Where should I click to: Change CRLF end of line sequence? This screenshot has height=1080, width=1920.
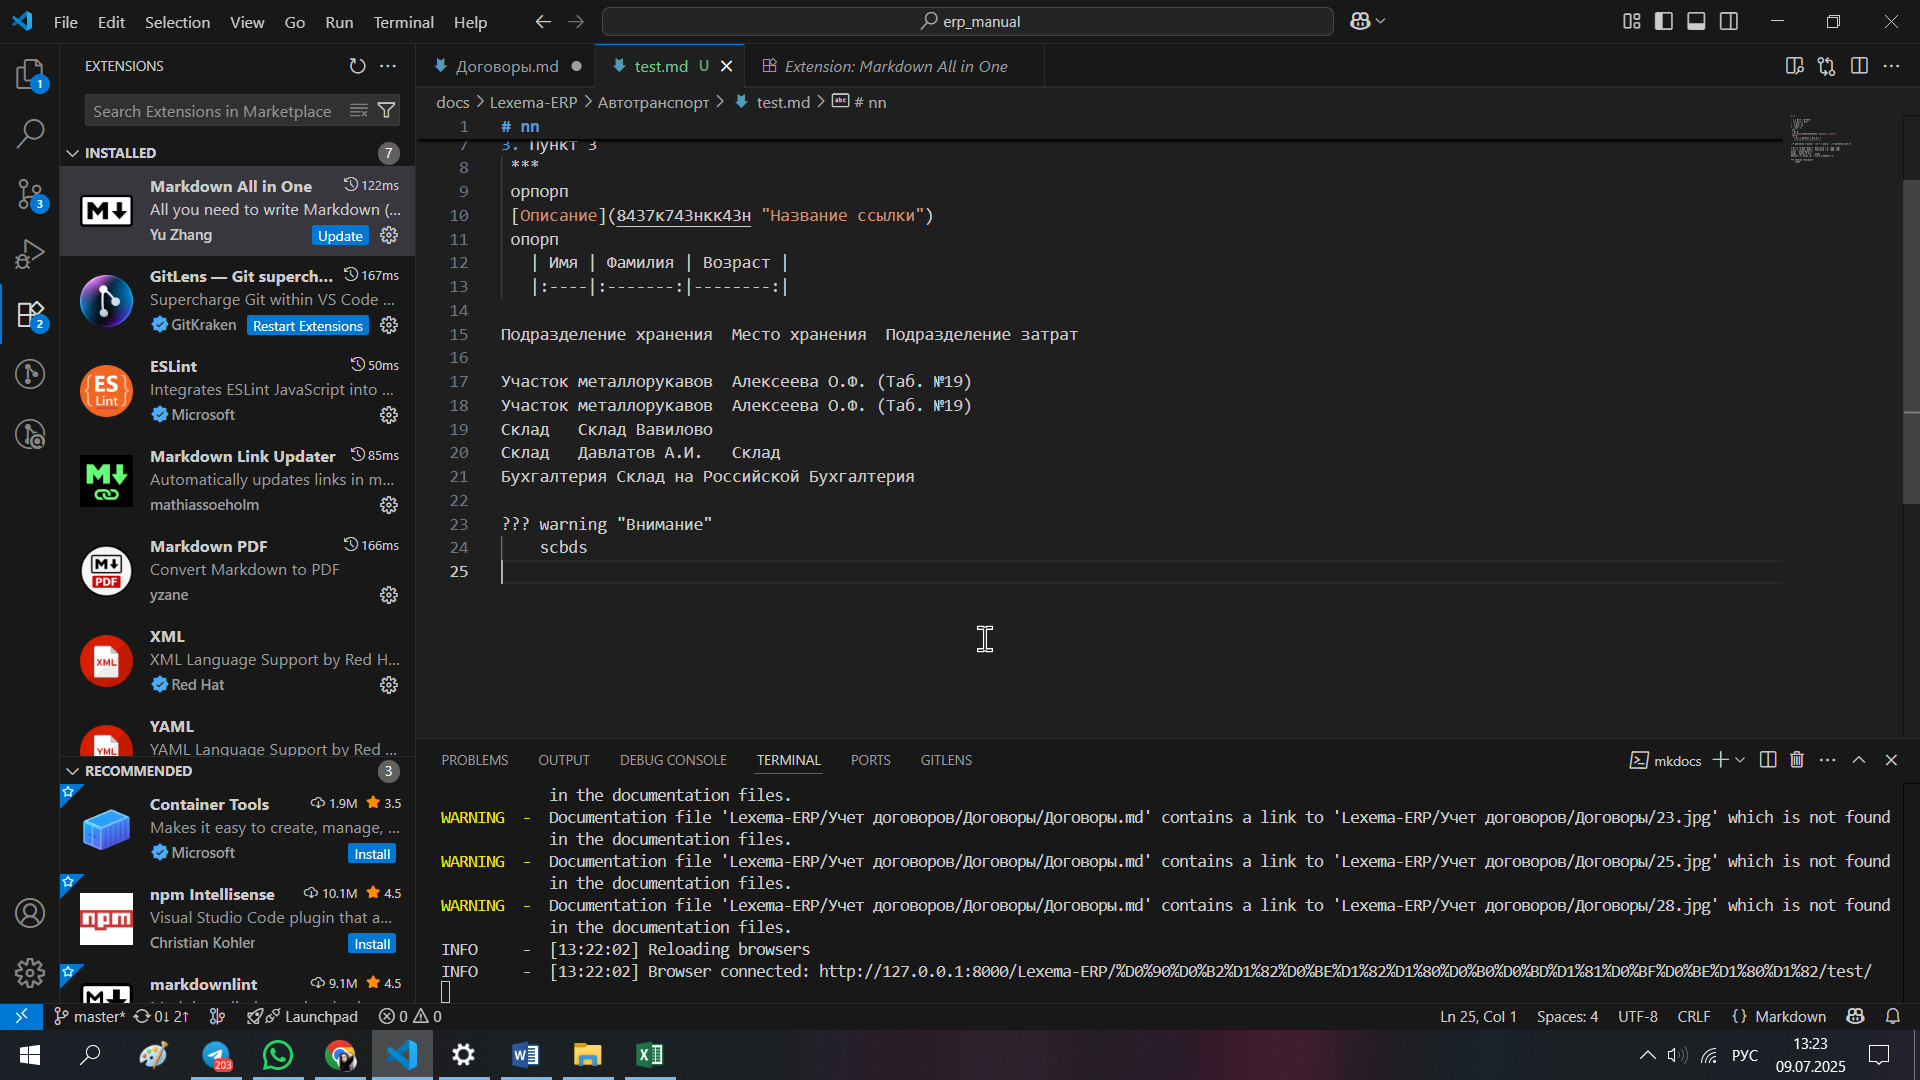[1694, 1016]
